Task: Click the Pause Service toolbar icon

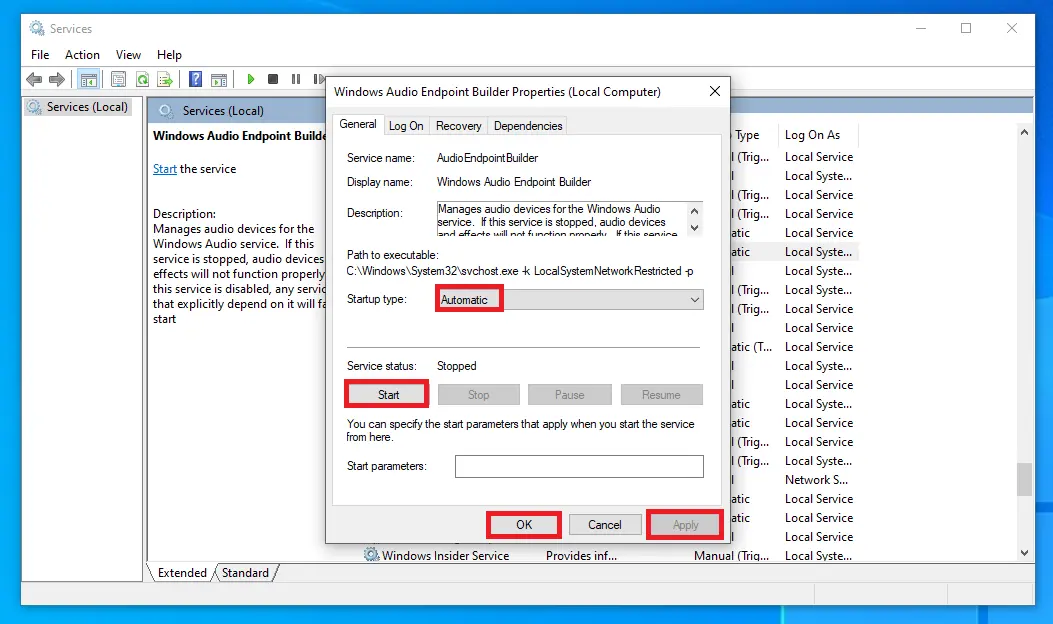Action: 295,79
